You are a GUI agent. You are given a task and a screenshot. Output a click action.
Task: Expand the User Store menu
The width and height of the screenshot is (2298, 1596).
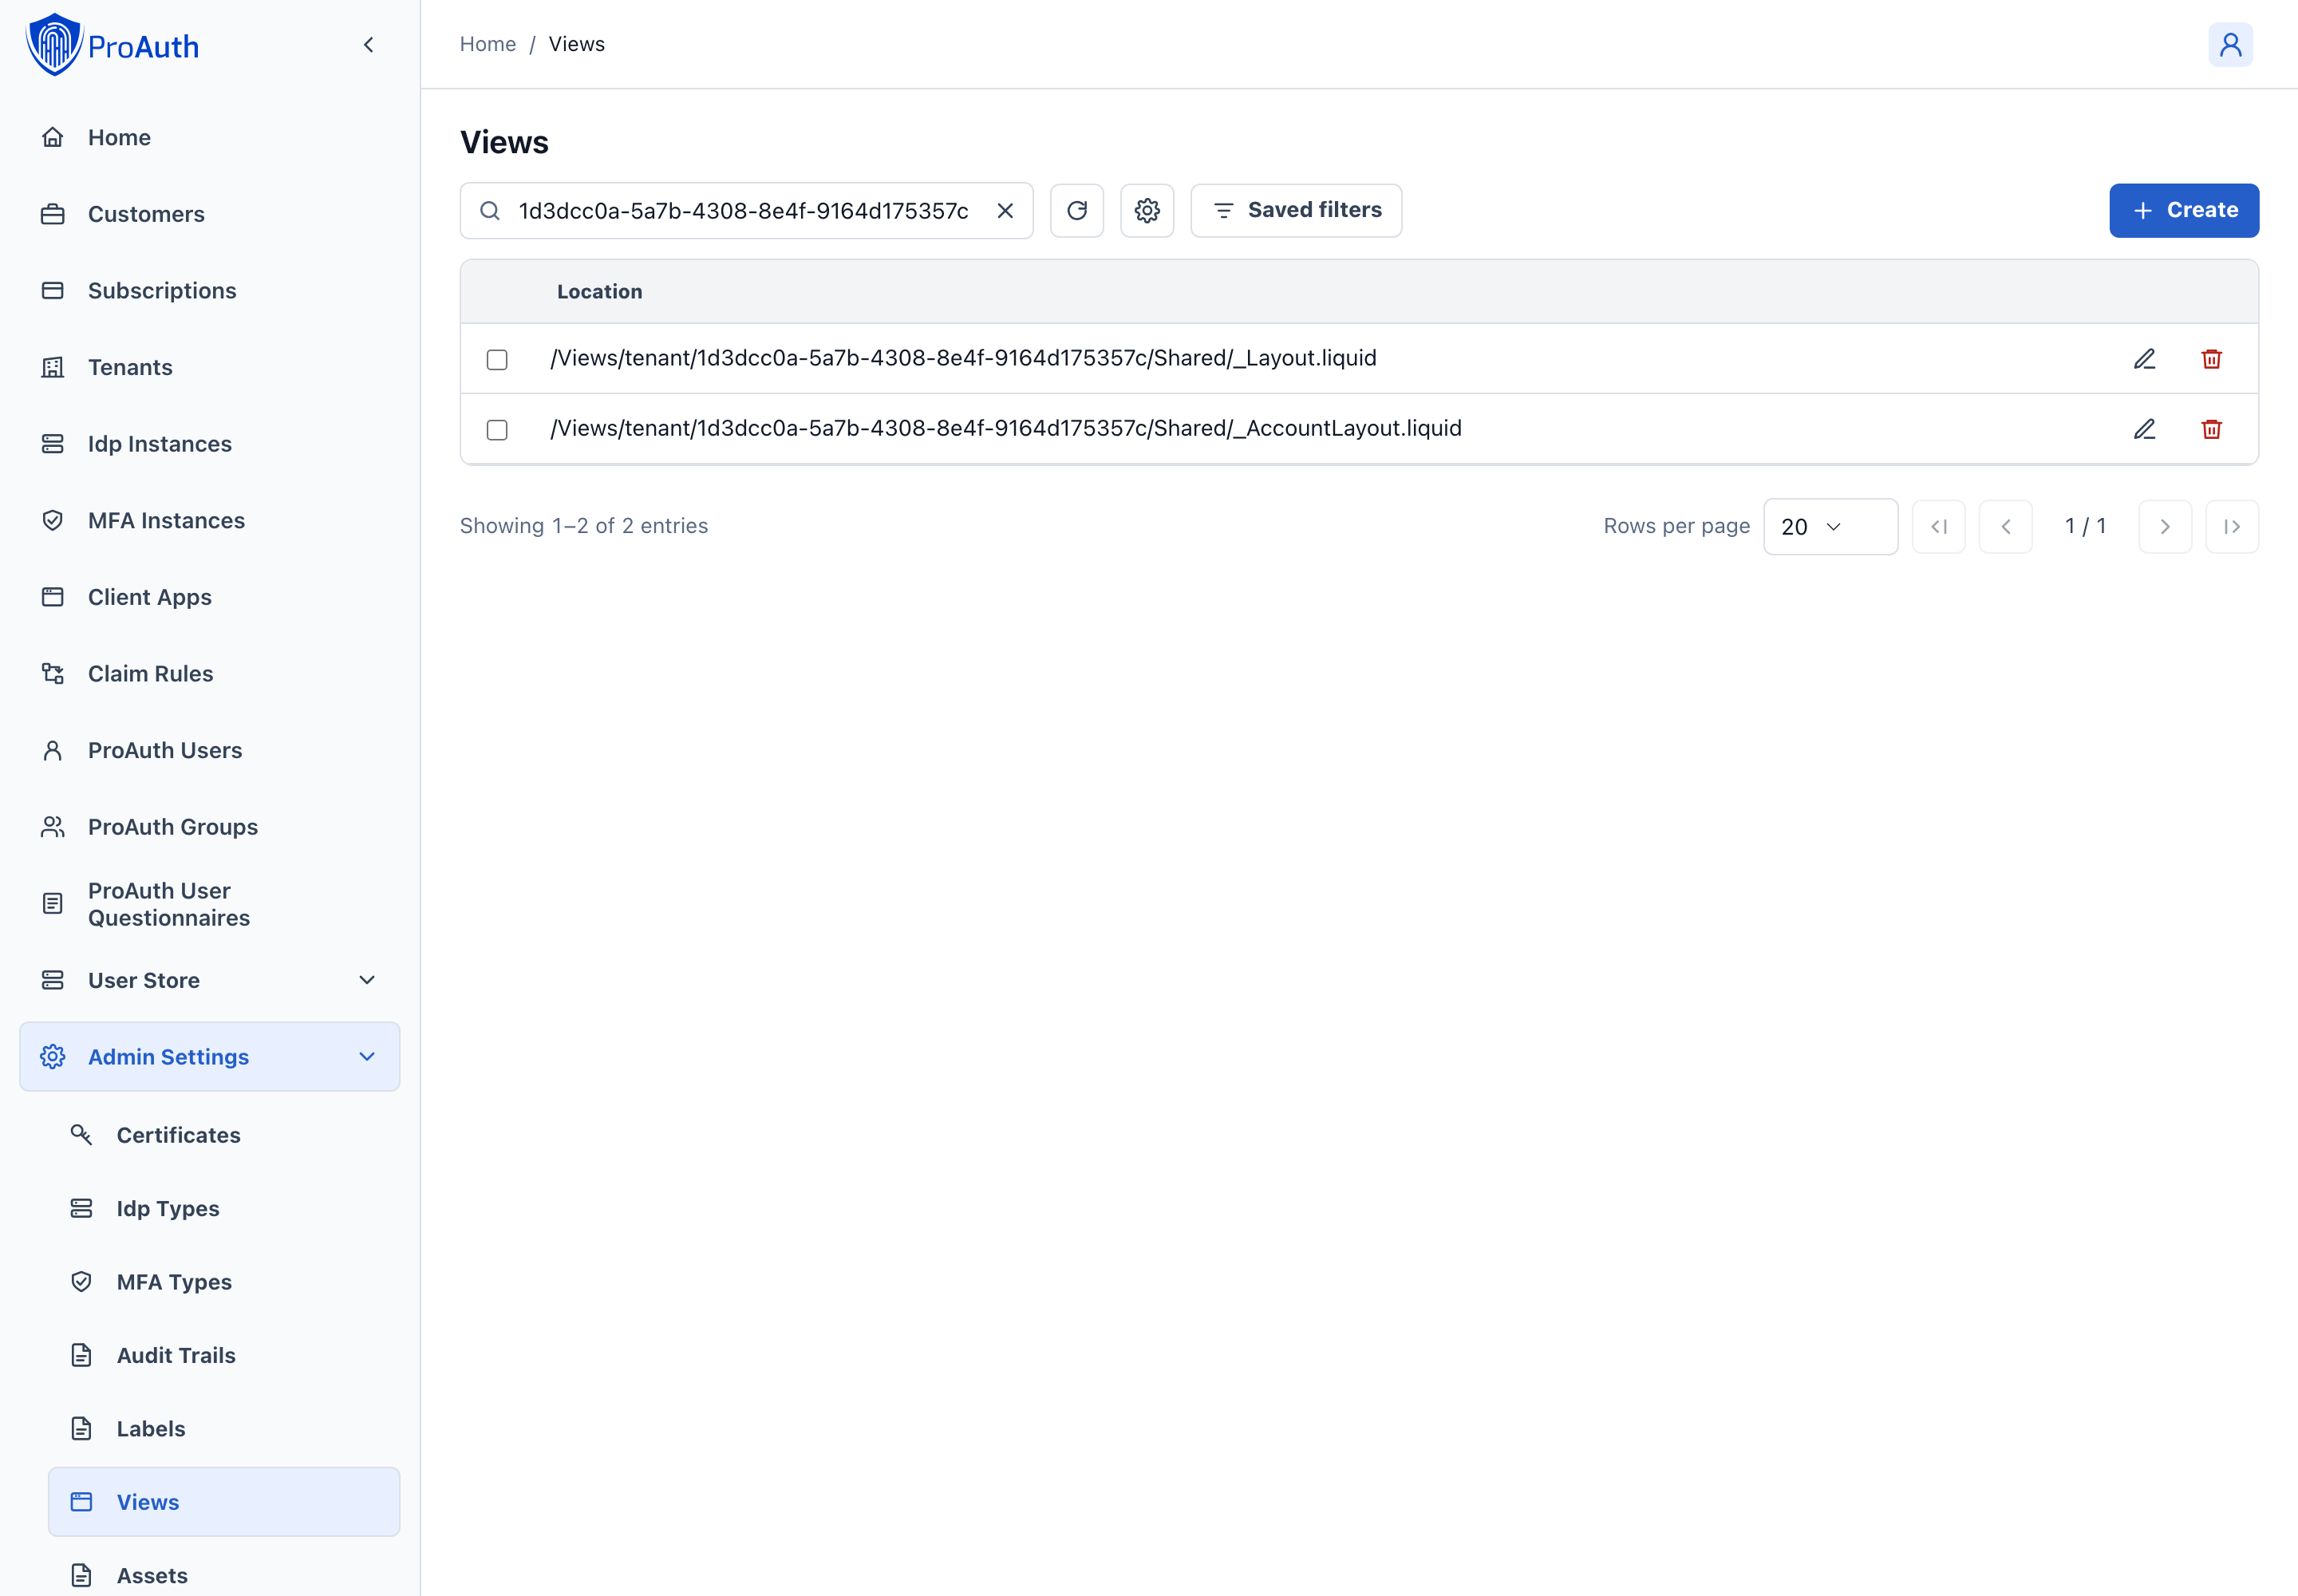209,980
